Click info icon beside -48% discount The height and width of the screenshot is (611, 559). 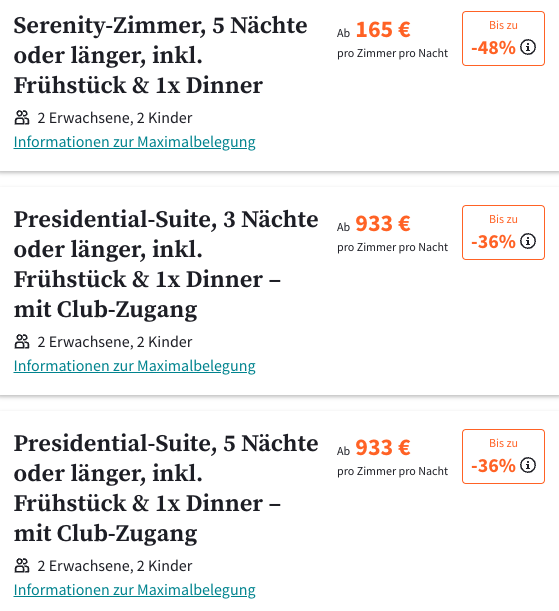528,48
